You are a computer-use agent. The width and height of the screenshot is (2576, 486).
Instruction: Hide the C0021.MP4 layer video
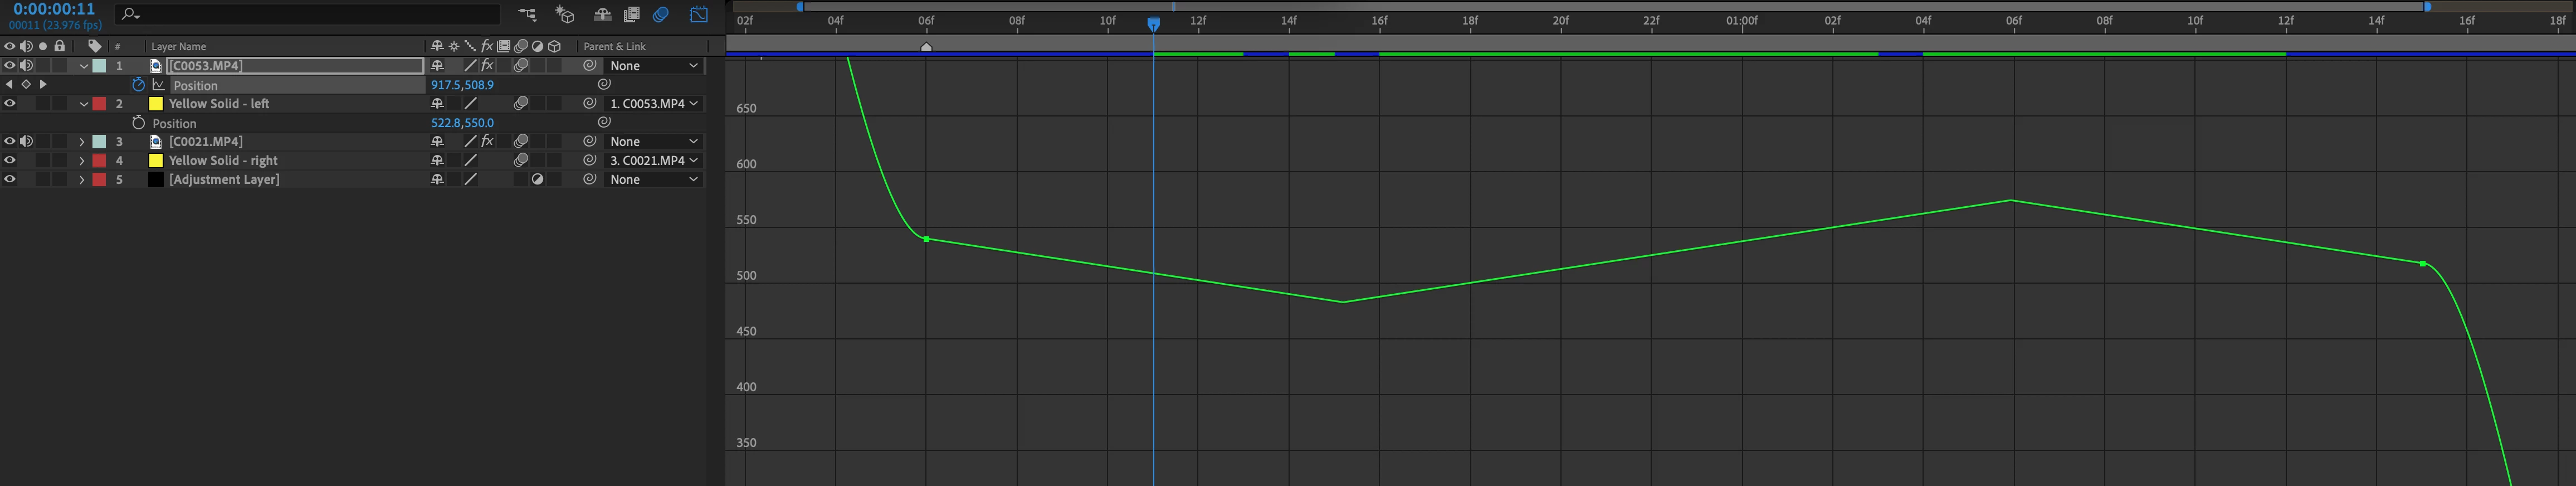click(10, 142)
